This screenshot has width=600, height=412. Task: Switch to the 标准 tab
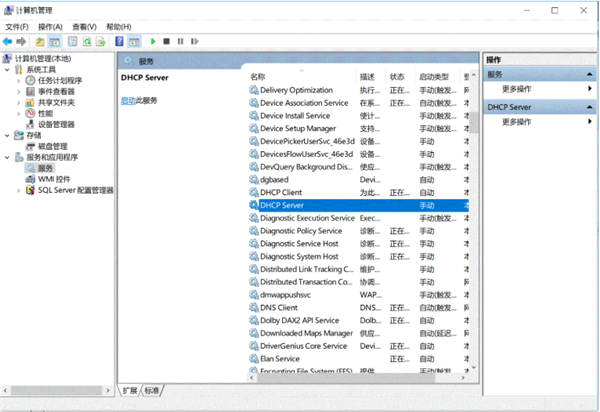152,390
